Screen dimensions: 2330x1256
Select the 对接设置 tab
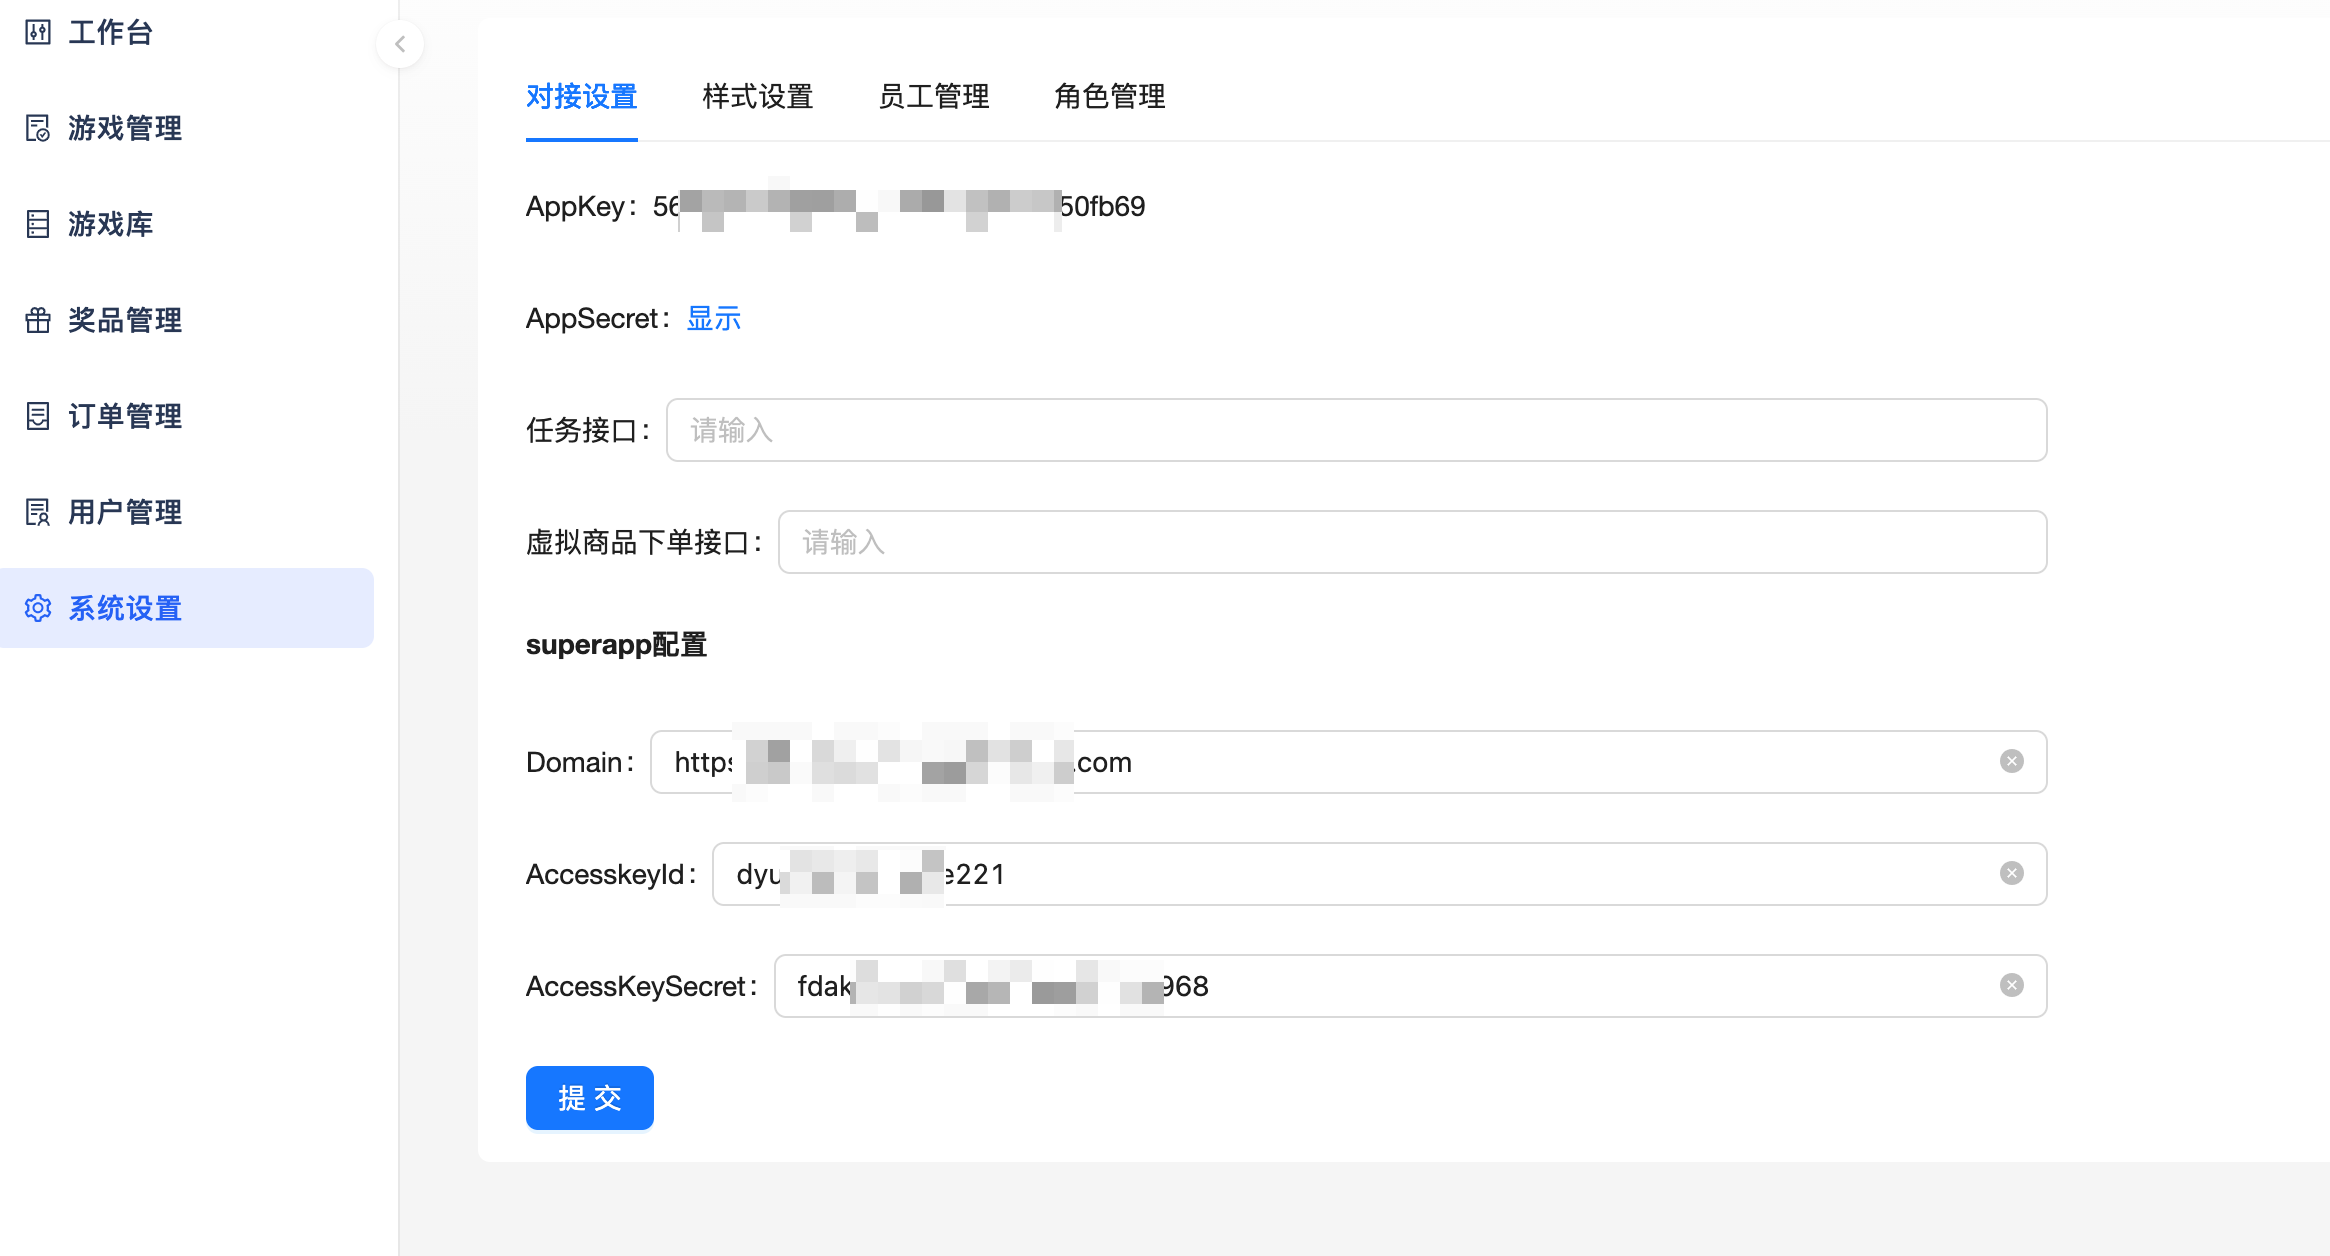click(x=581, y=97)
